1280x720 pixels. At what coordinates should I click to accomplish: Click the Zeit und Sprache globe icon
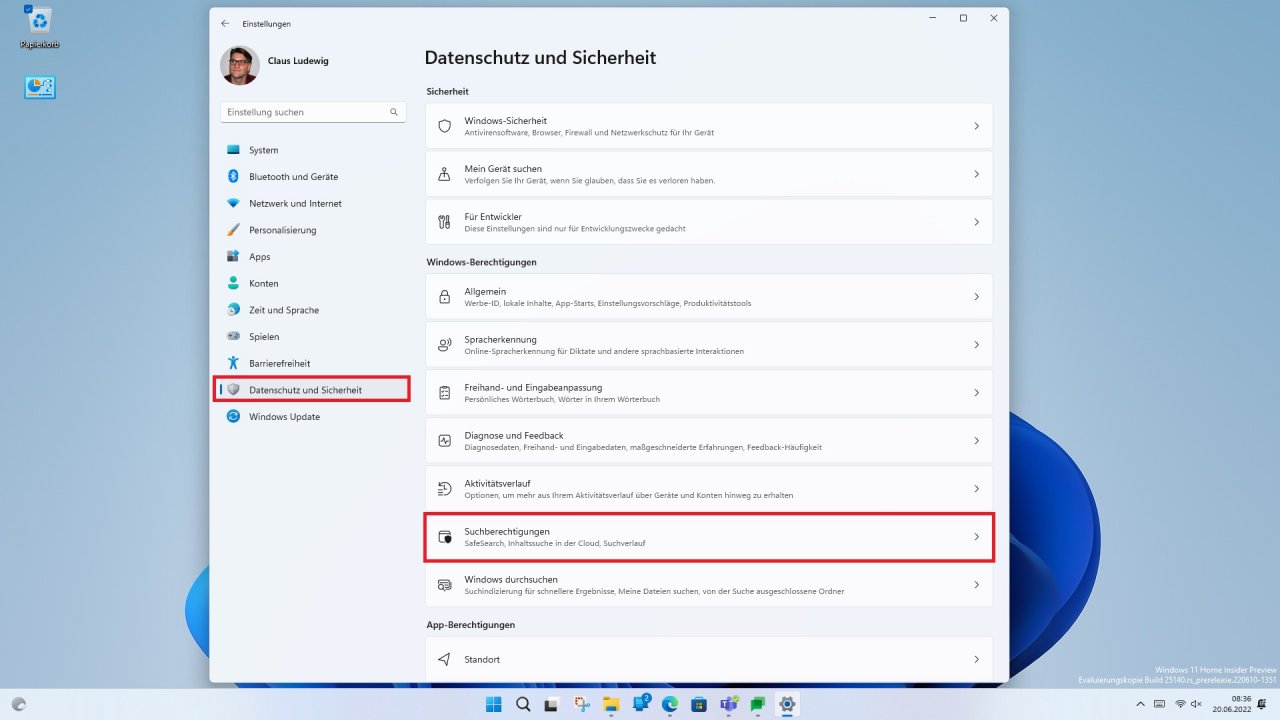click(233, 310)
